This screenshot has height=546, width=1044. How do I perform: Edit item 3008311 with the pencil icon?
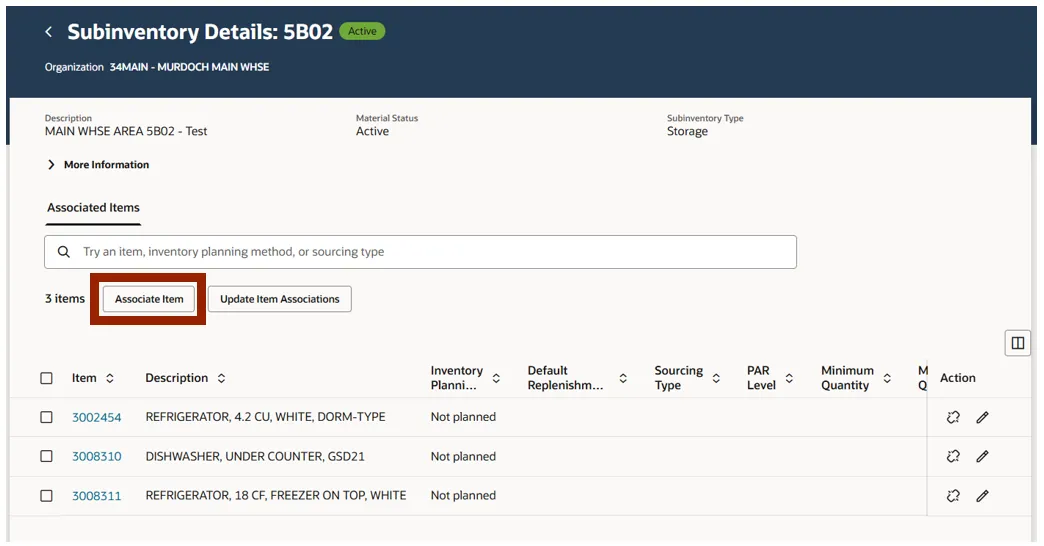[x=982, y=495]
